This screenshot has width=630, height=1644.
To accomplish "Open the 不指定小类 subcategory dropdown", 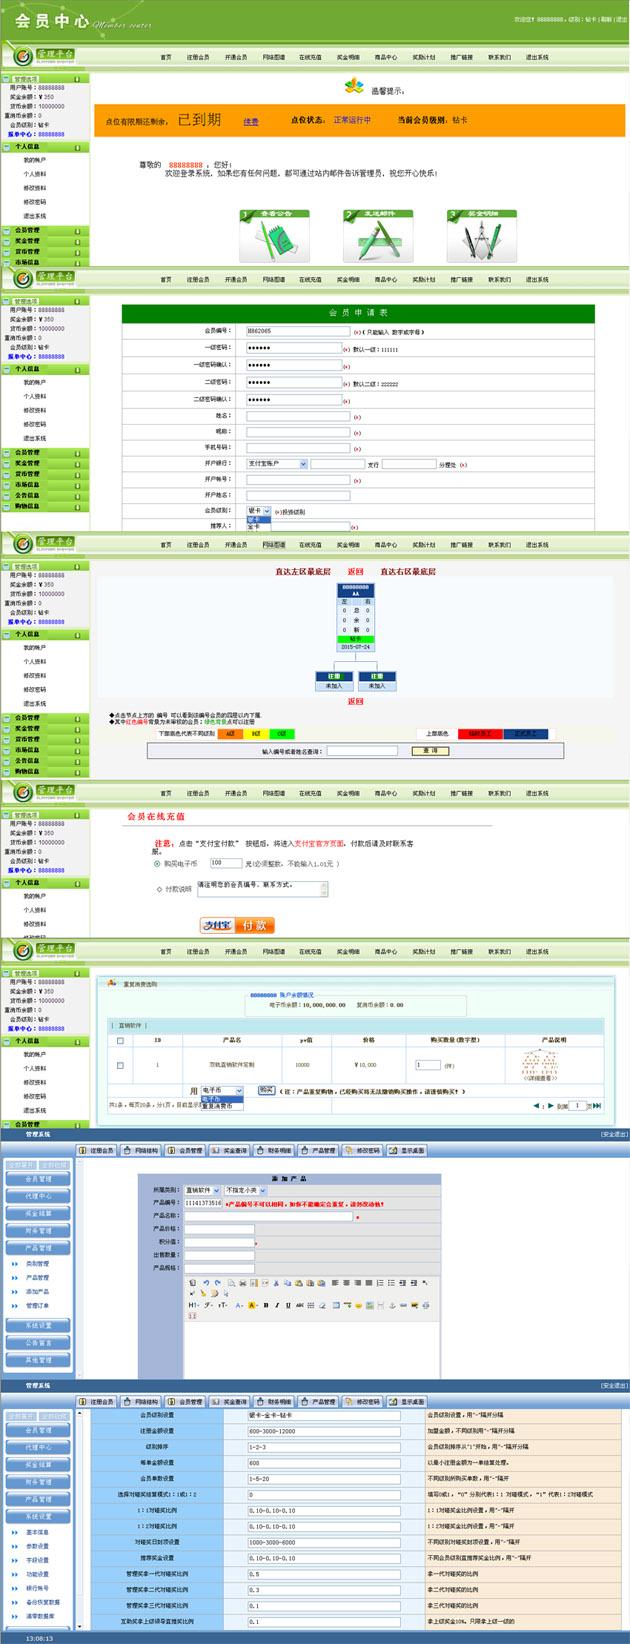I will click(245, 1190).
